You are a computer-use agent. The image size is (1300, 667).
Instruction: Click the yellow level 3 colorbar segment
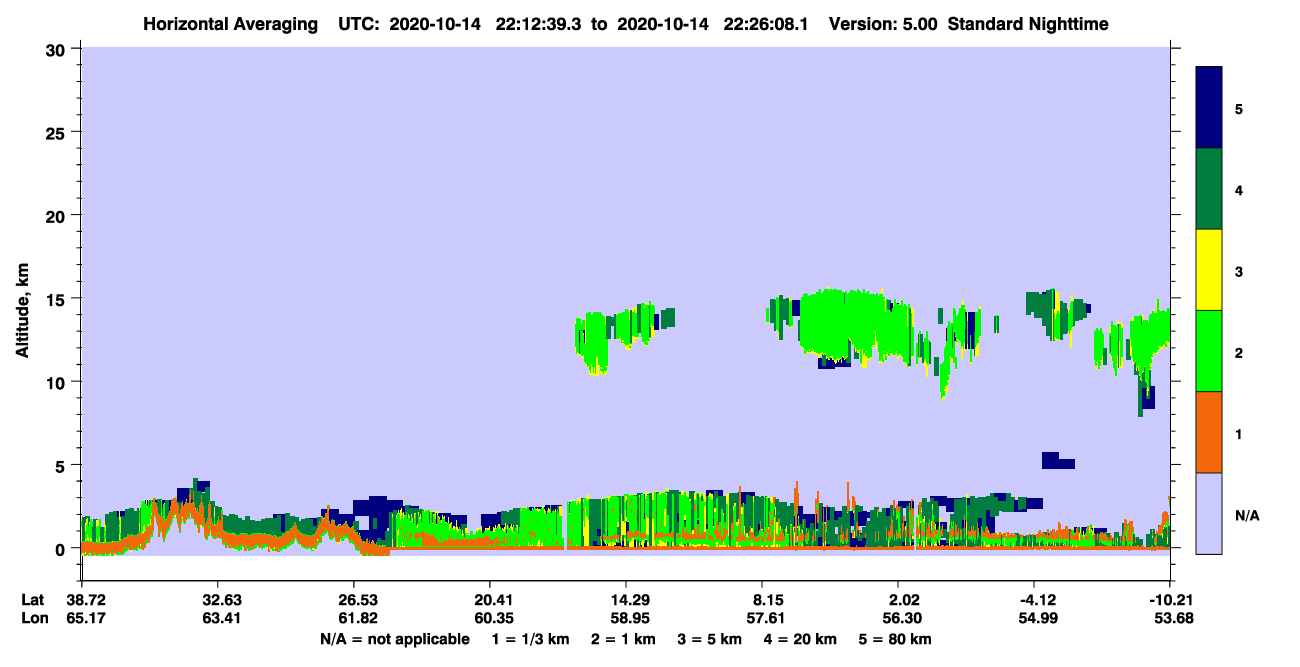click(x=1209, y=270)
